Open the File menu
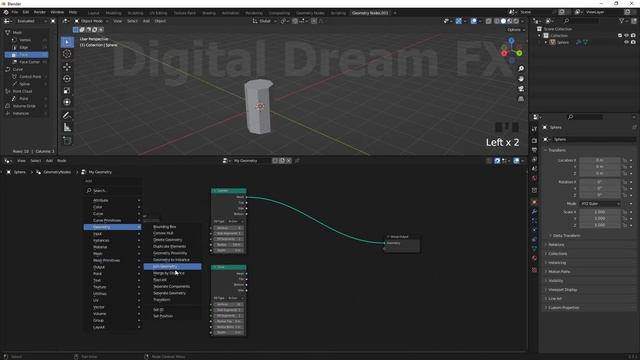640x360 pixels. click(15, 12)
